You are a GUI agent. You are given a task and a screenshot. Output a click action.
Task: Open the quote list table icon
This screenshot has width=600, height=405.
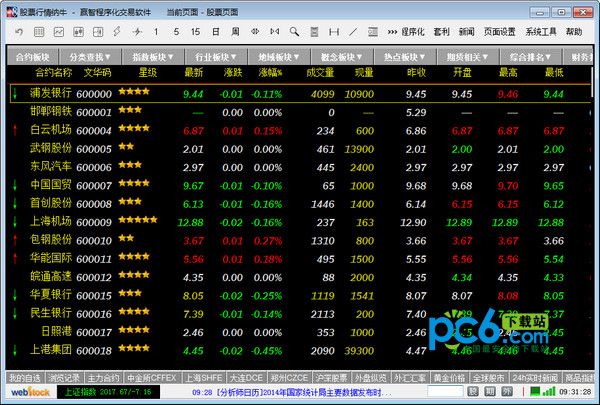coord(40,32)
